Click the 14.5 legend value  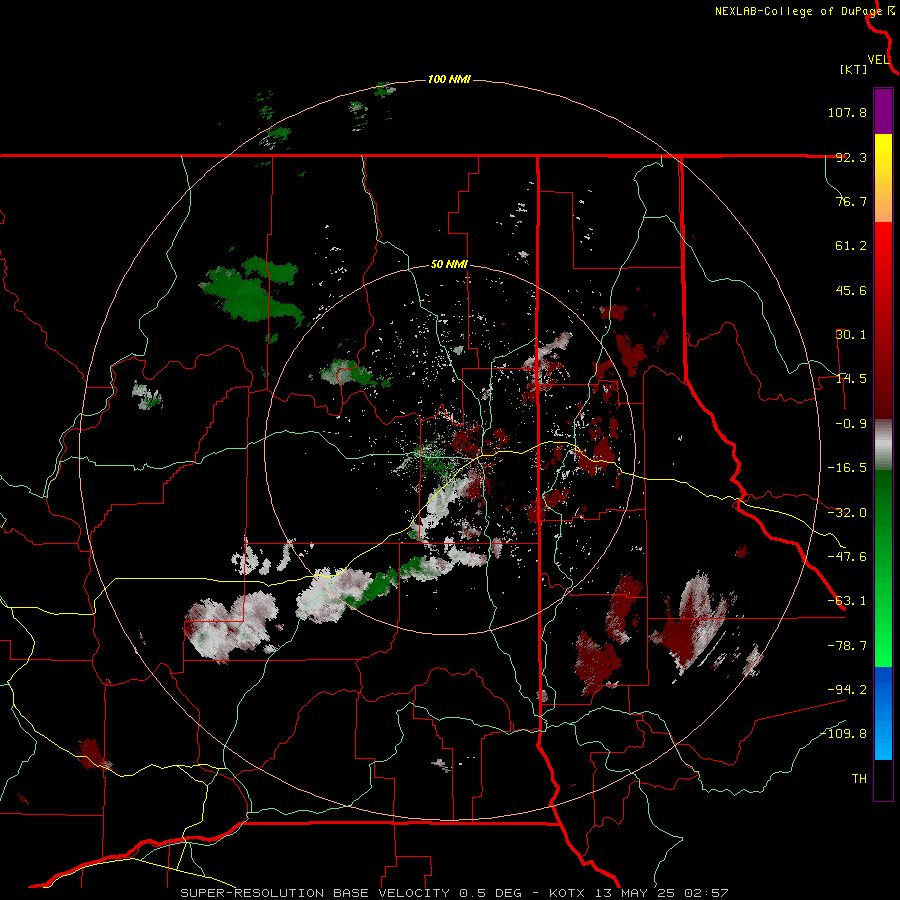(851, 379)
